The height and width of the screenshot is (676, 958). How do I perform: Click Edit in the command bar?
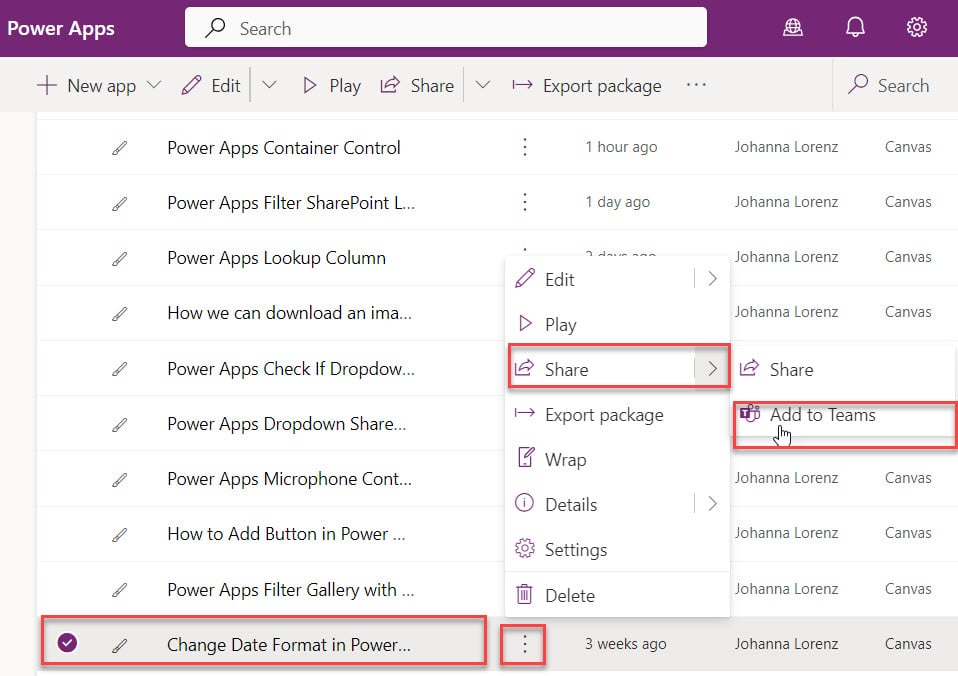(211, 86)
